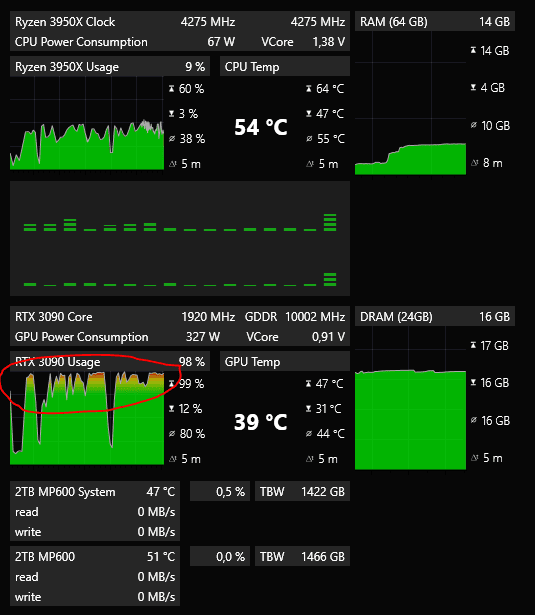Click the 98 % RTX 3090 usage value
Viewport: 535px width, 615px height.
point(192,362)
